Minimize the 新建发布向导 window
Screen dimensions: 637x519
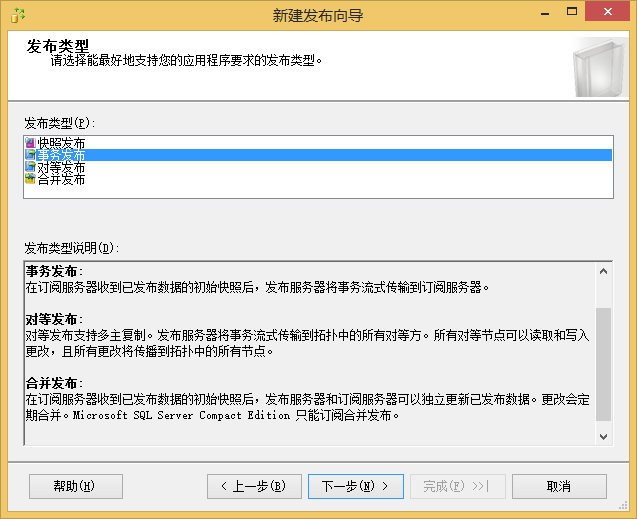[x=545, y=12]
